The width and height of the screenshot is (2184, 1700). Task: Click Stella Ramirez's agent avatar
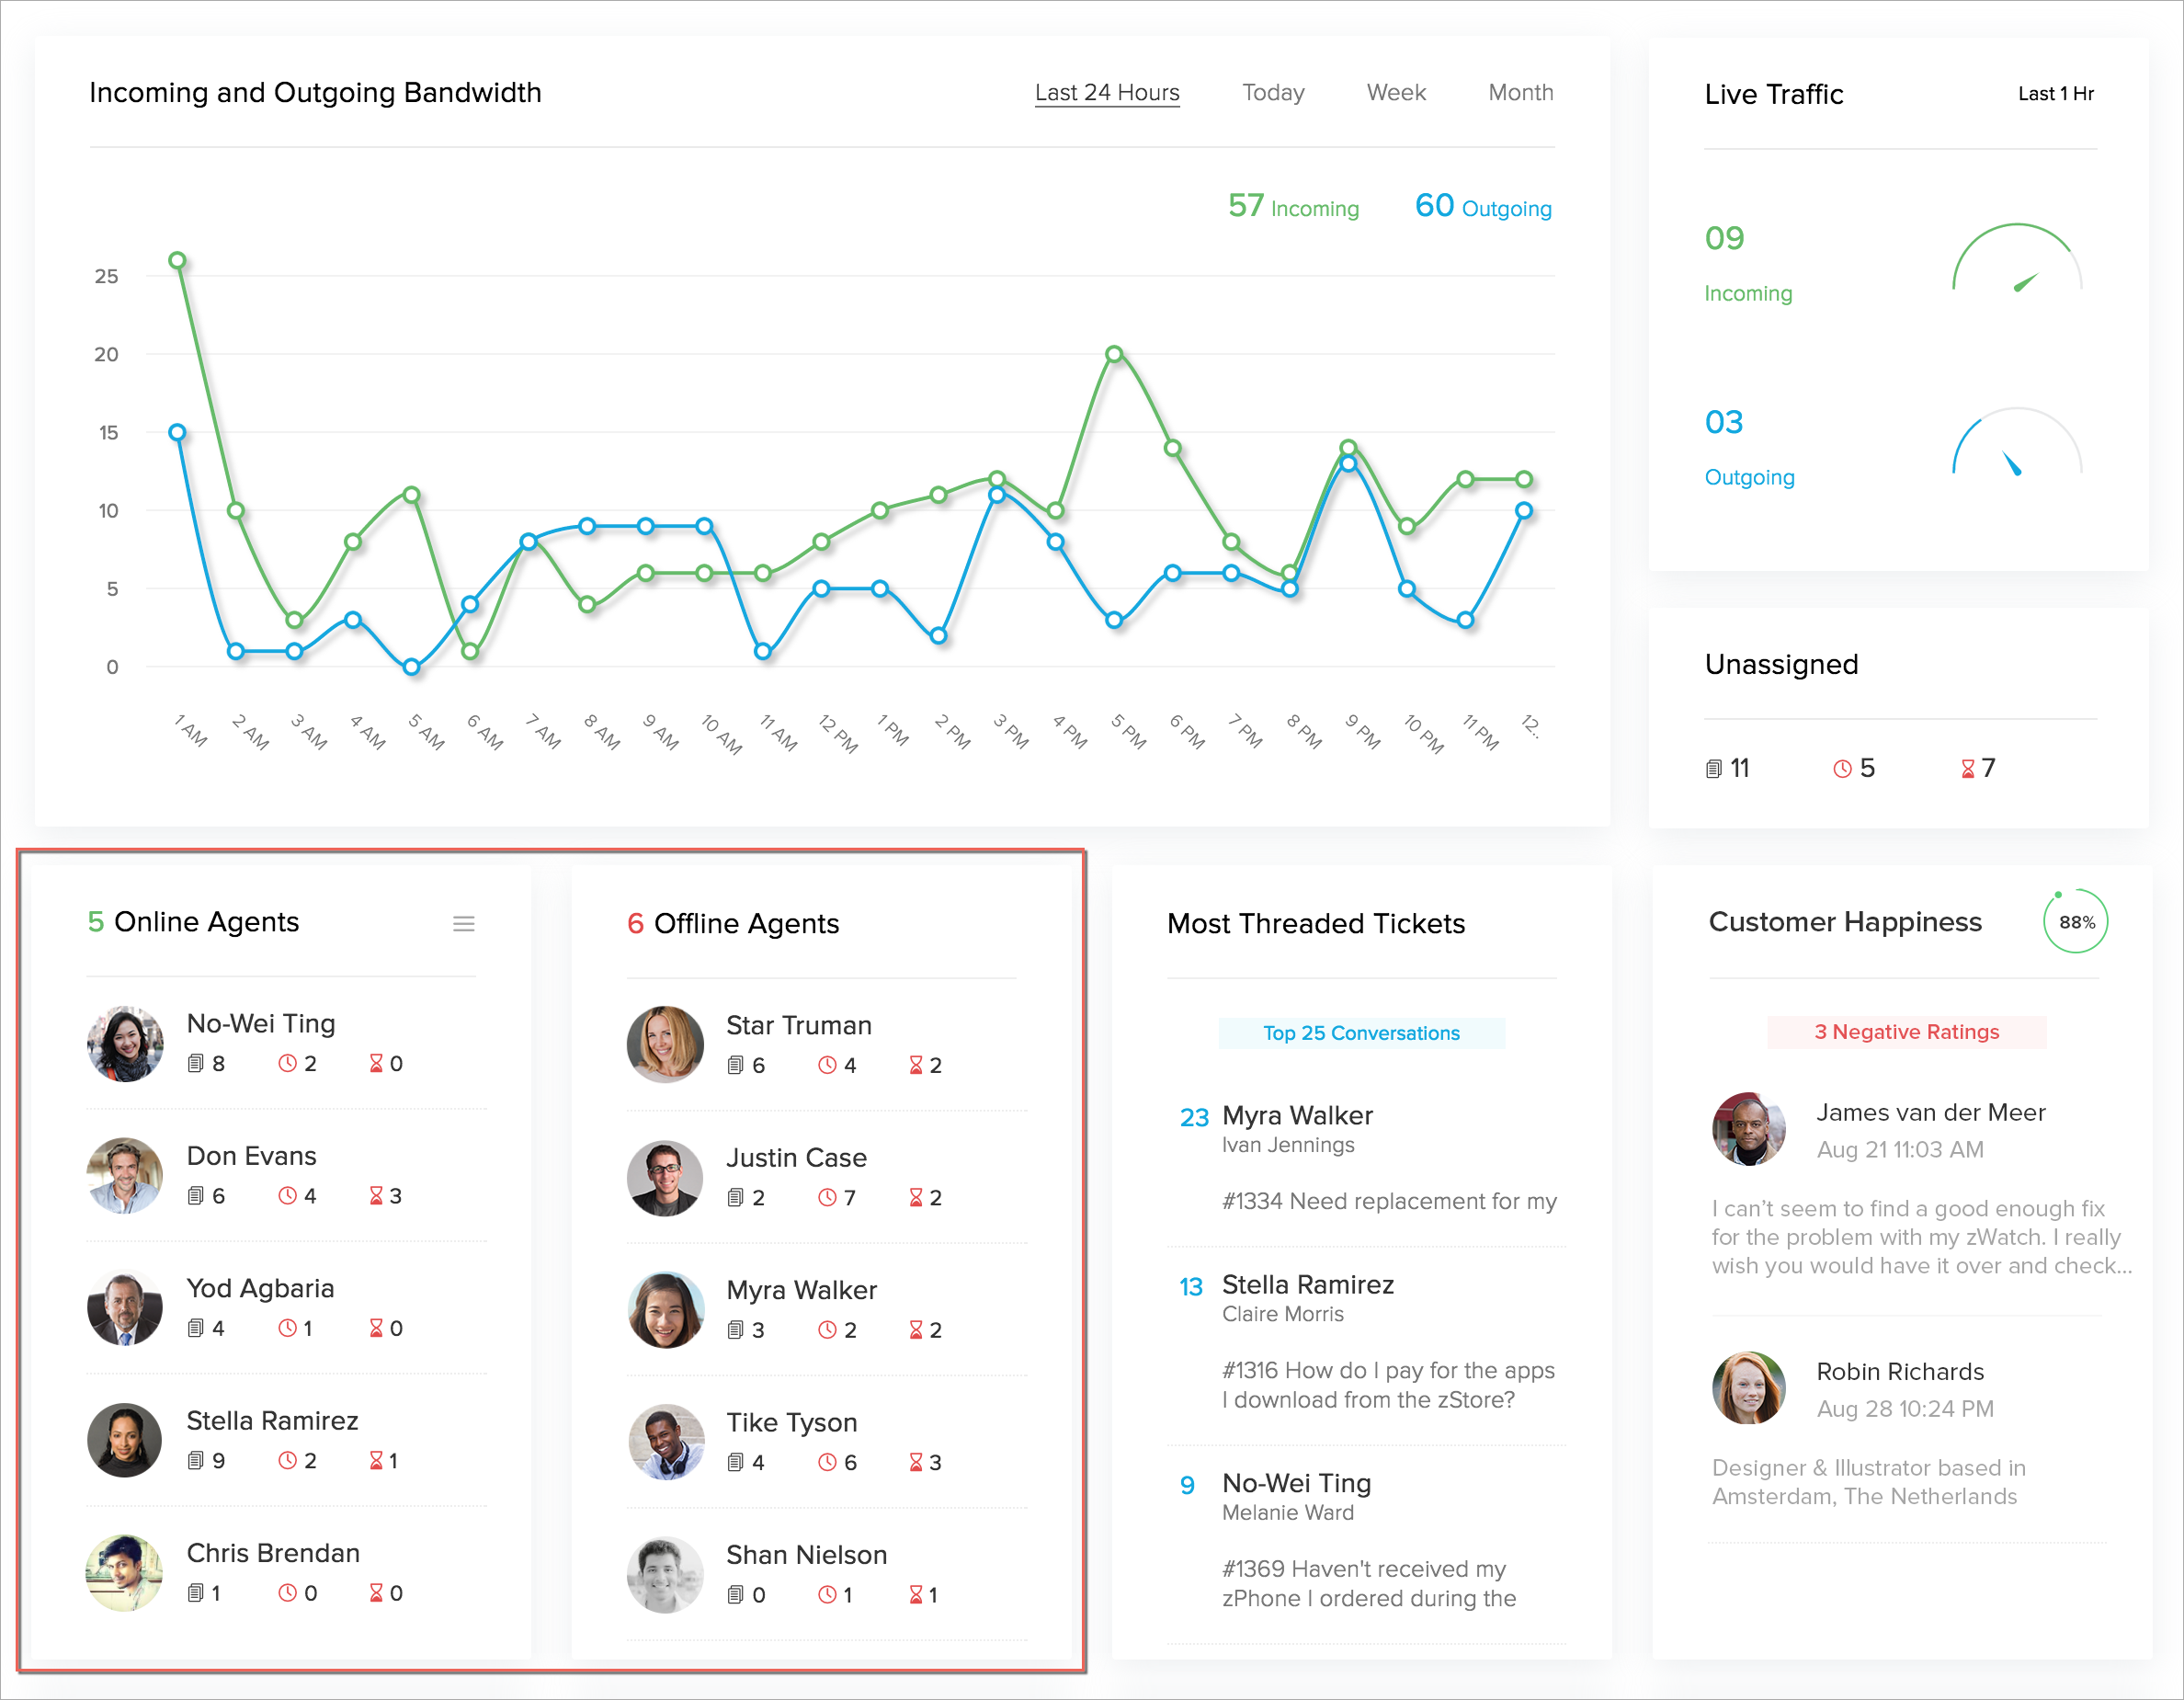pyautogui.click(x=124, y=1440)
